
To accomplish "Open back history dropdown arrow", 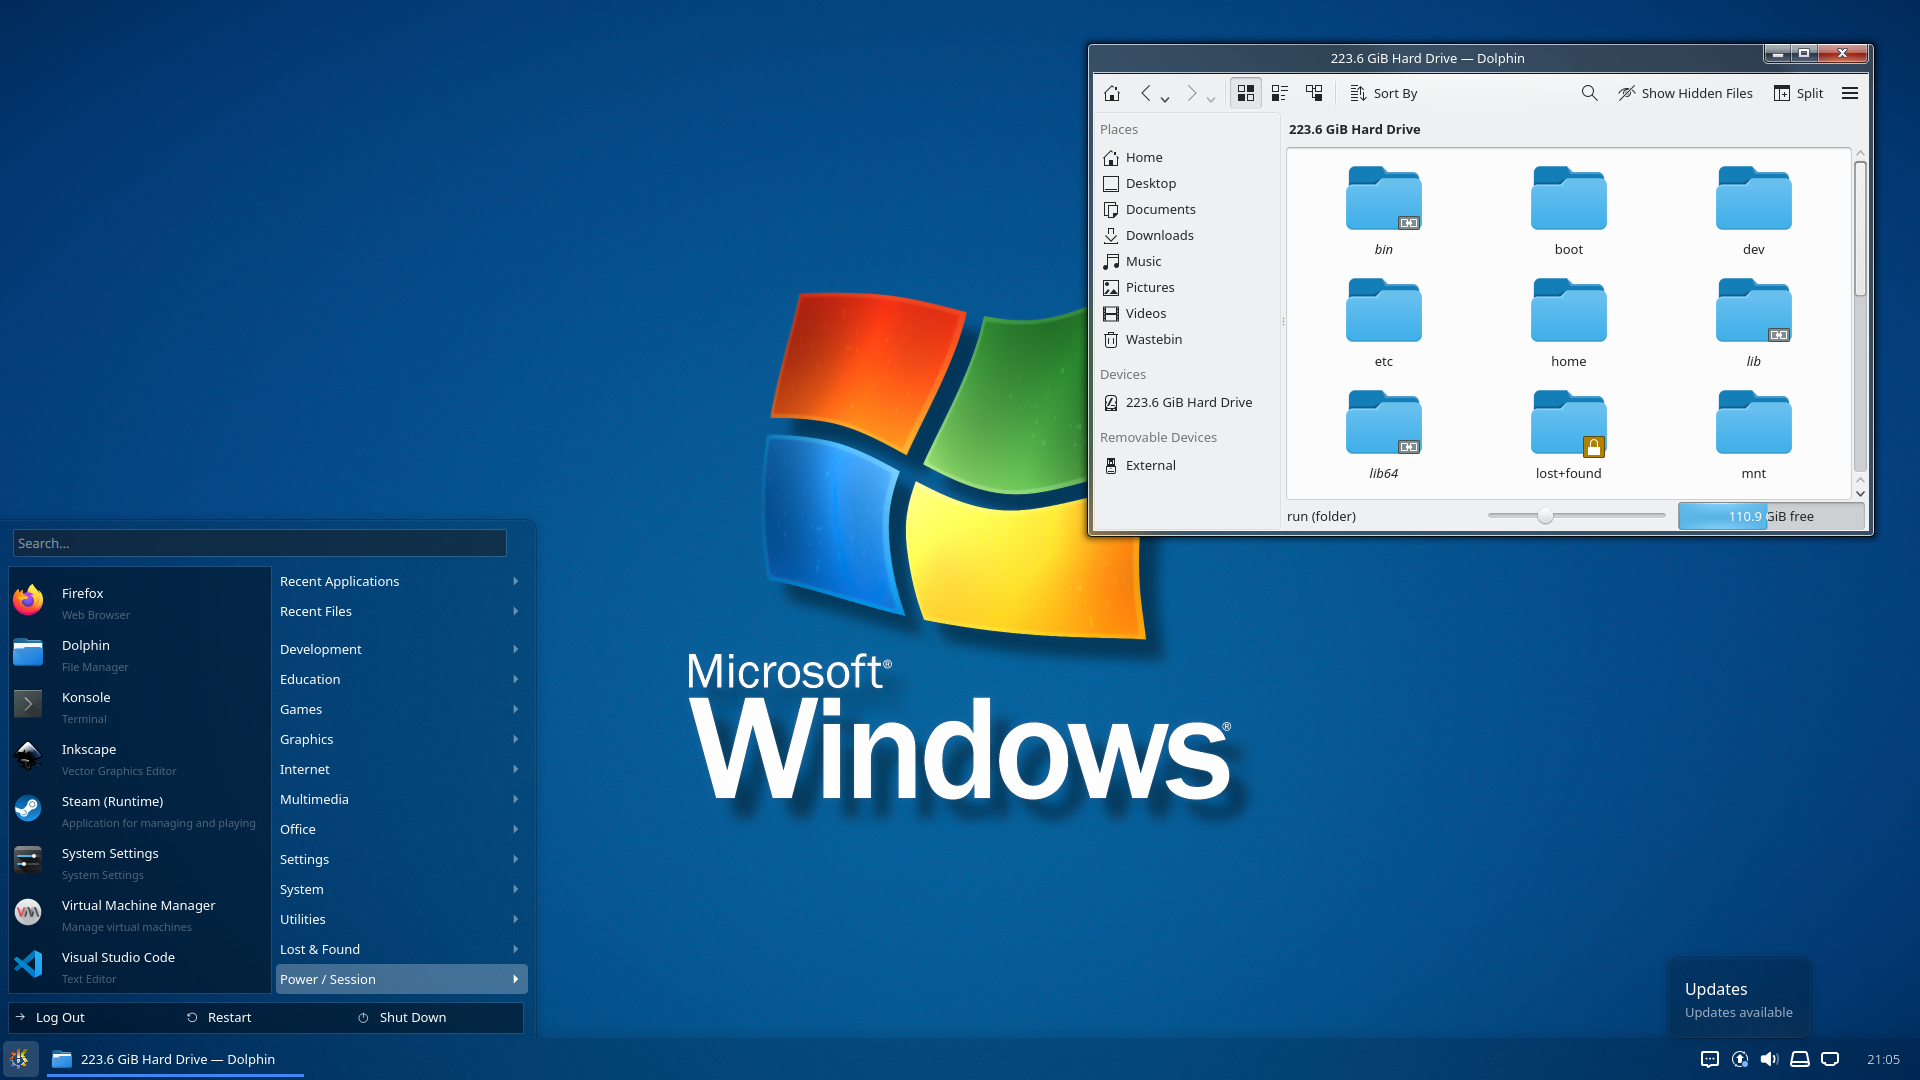I will click(1165, 99).
